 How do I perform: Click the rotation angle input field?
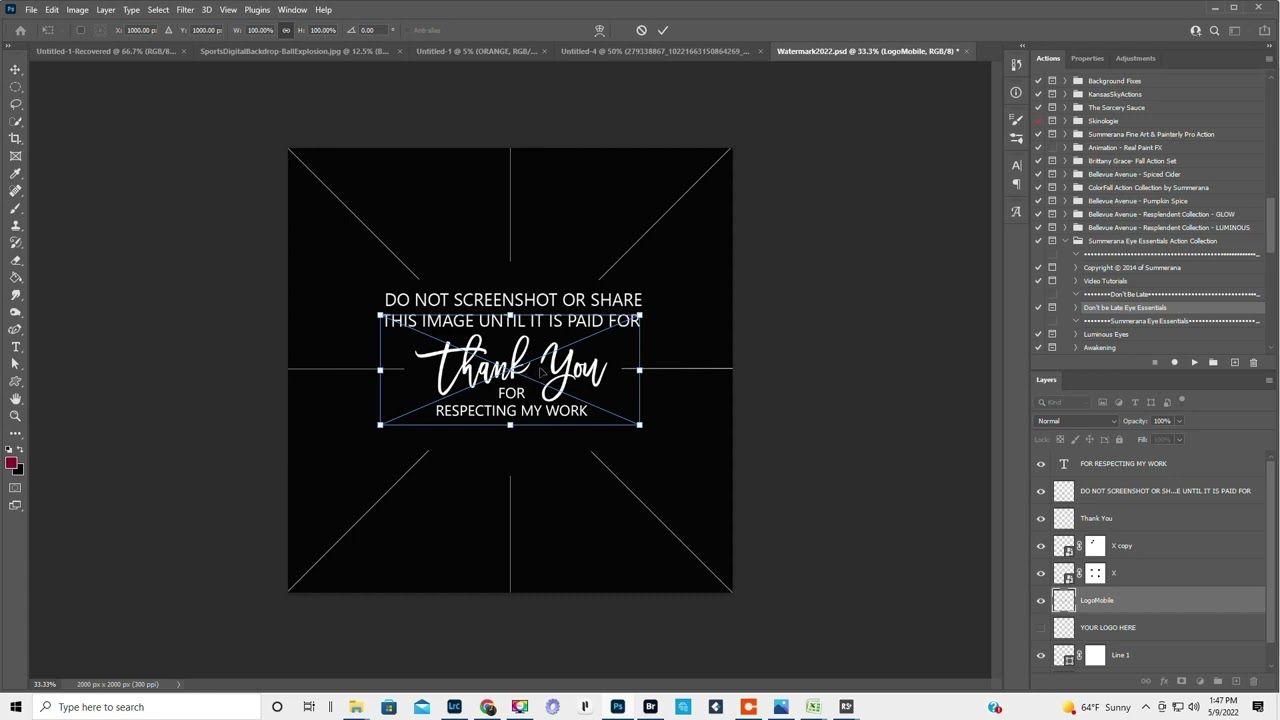[x=372, y=30]
